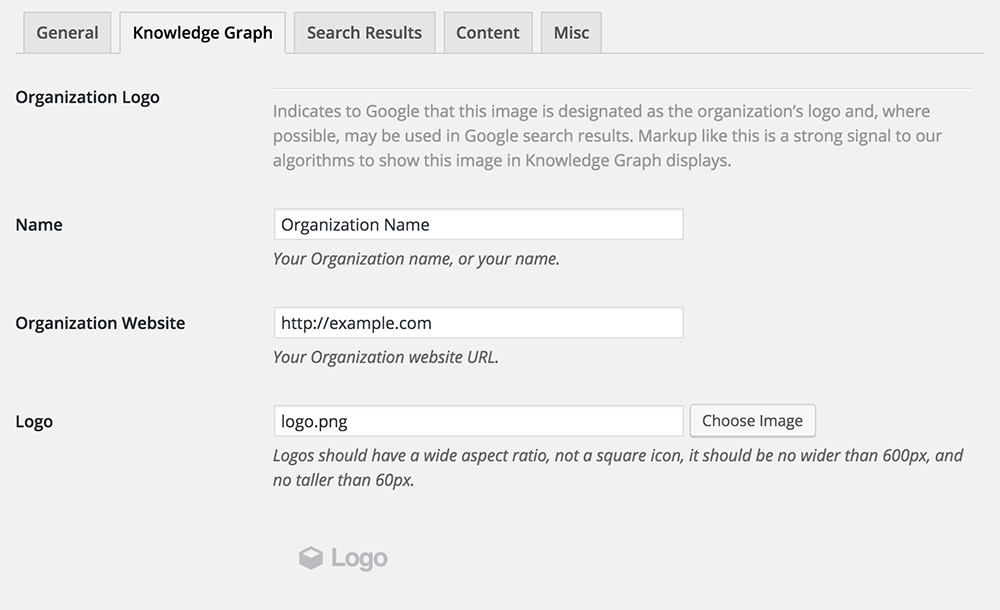Click the Name field label

coord(39,225)
